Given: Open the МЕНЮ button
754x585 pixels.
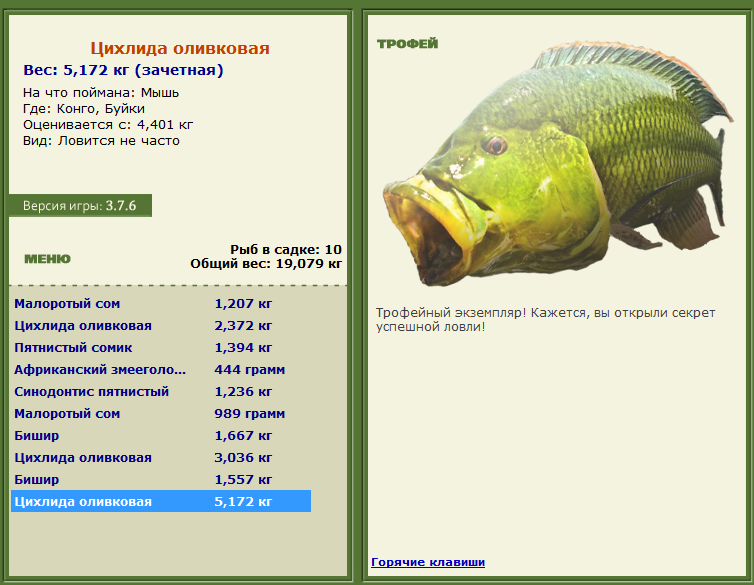Looking at the screenshot, I should 47,259.
